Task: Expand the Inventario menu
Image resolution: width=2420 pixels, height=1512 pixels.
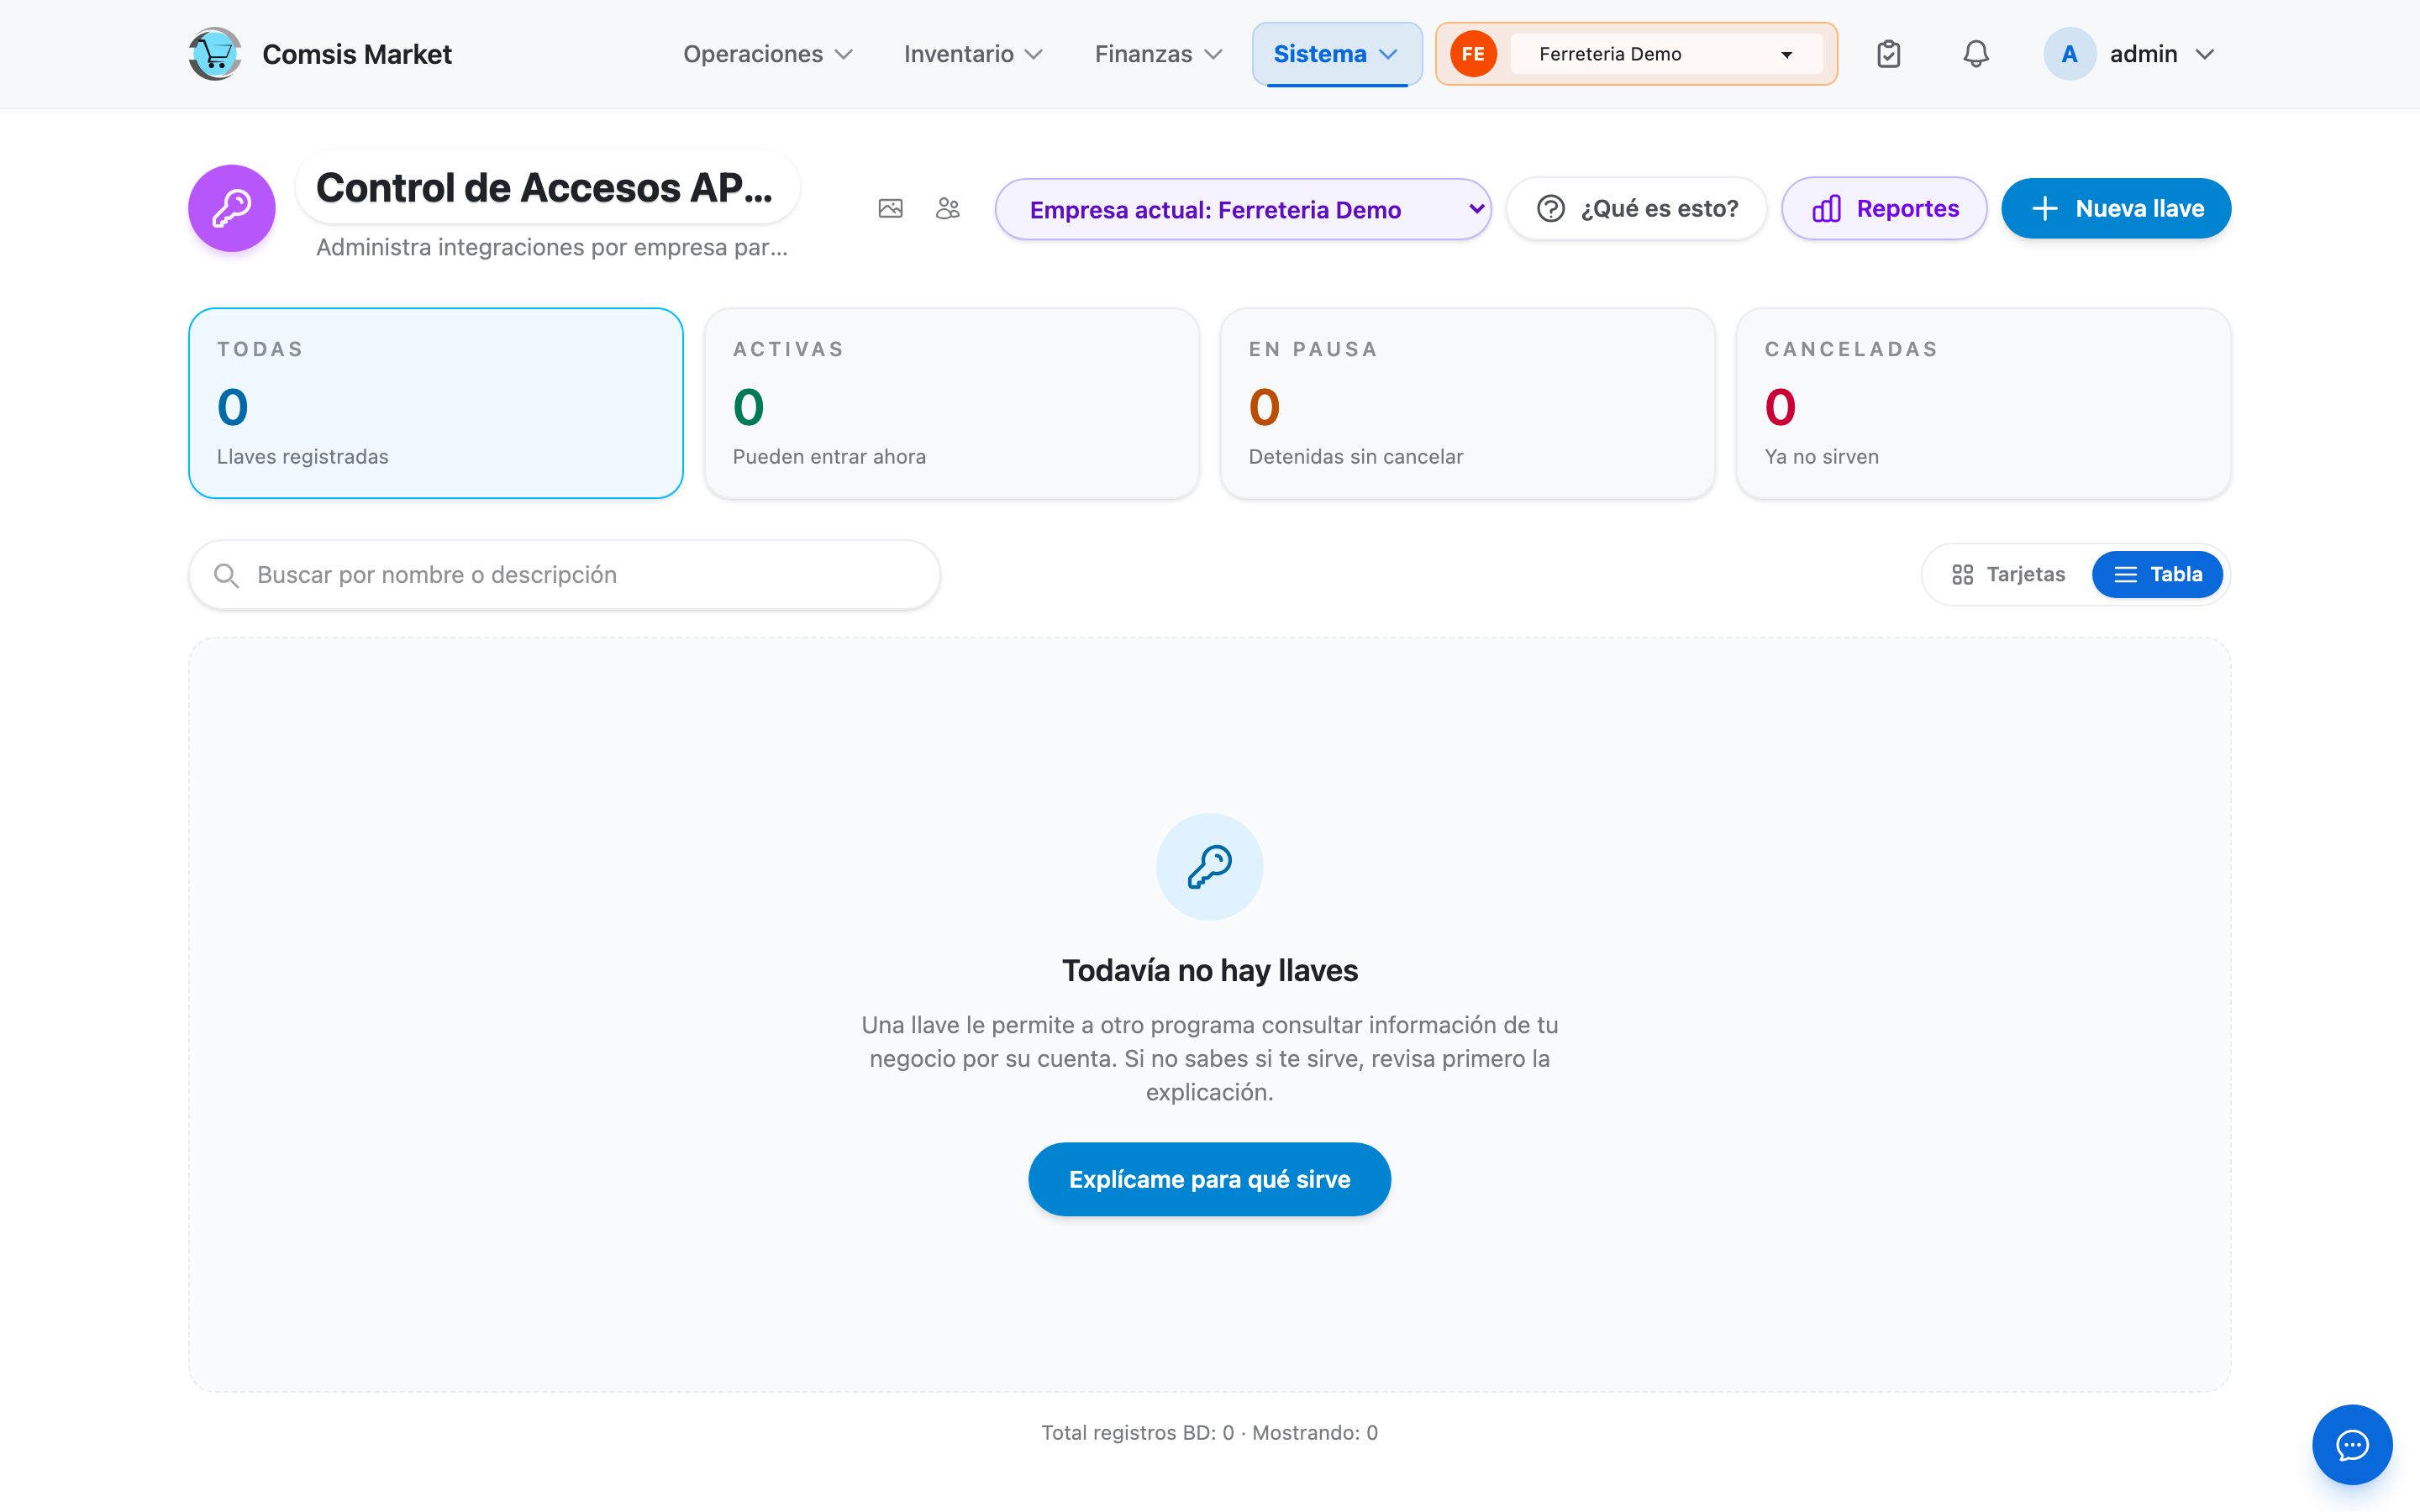Action: [973, 54]
